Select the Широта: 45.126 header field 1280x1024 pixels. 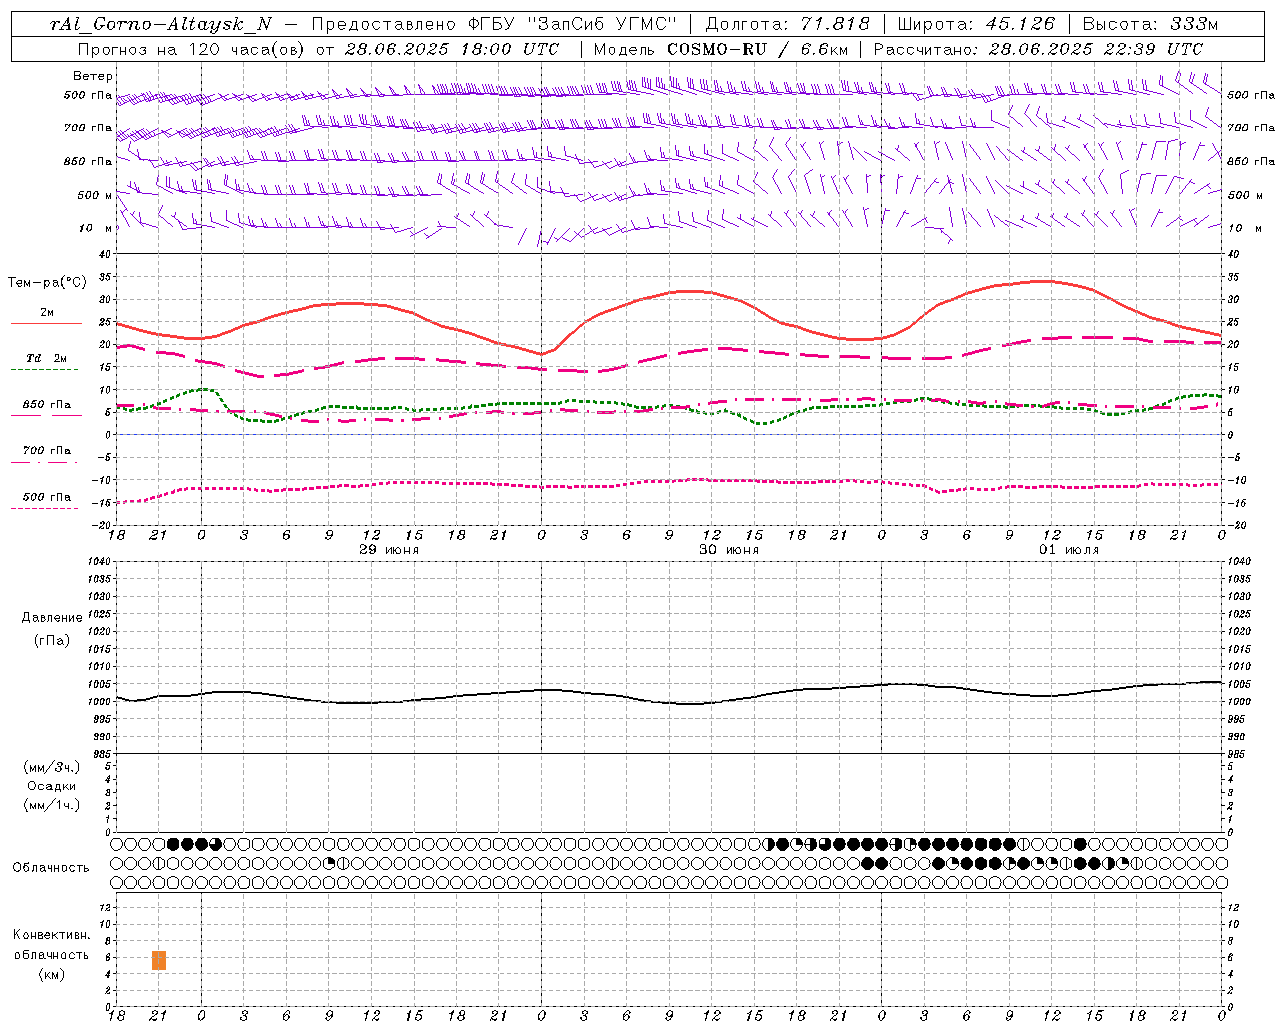click(976, 24)
